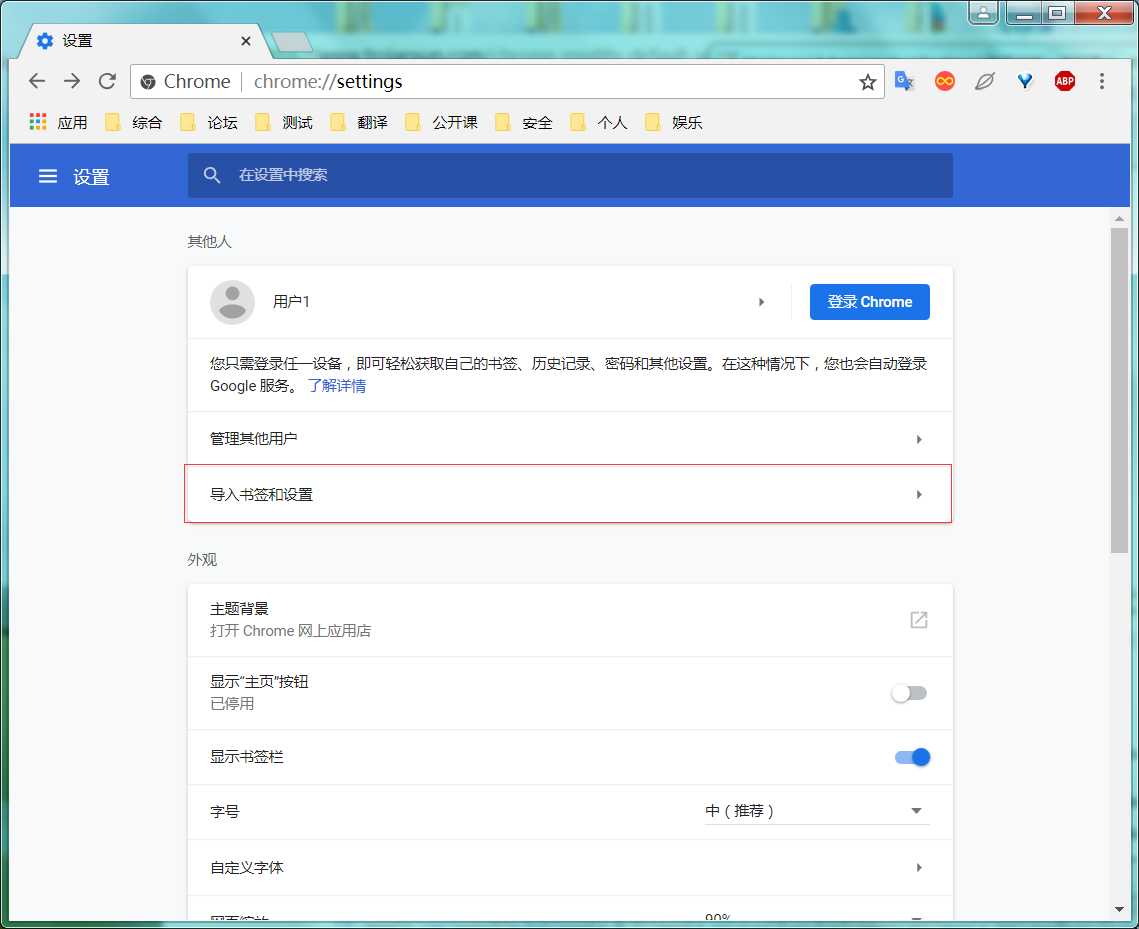
Task: Open the 综合 bookmark folder
Action: [x=134, y=122]
